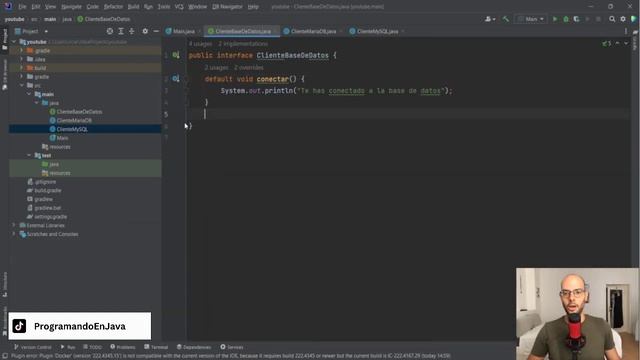Start debugging with the green bug icon
This screenshot has height=360, width=640.
coord(566,19)
